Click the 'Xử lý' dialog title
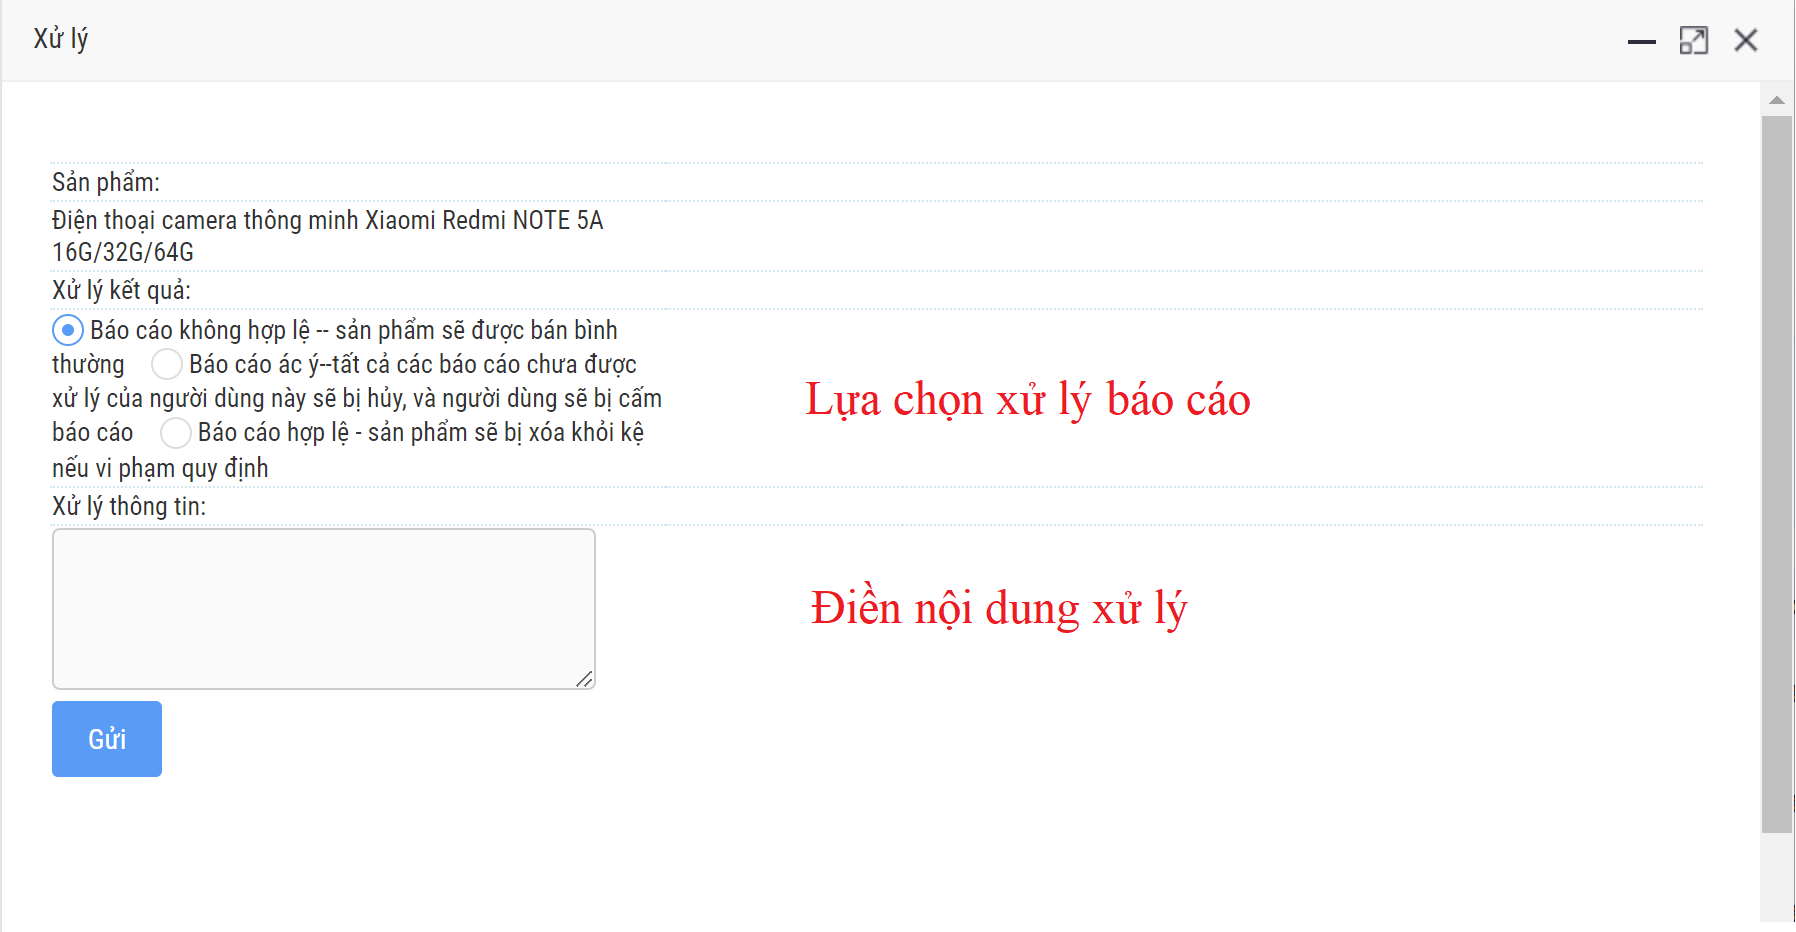Viewport: 1796px width, 932px height. [61, 39]
